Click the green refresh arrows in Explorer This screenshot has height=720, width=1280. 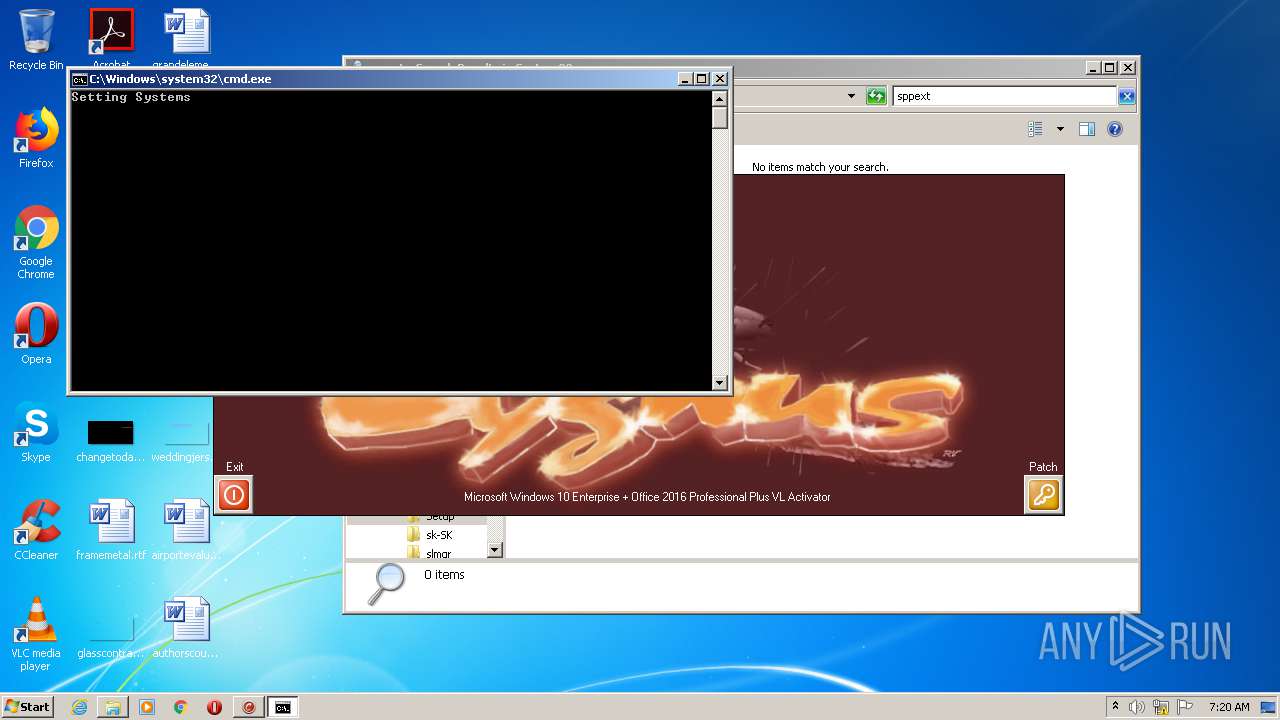876,96
